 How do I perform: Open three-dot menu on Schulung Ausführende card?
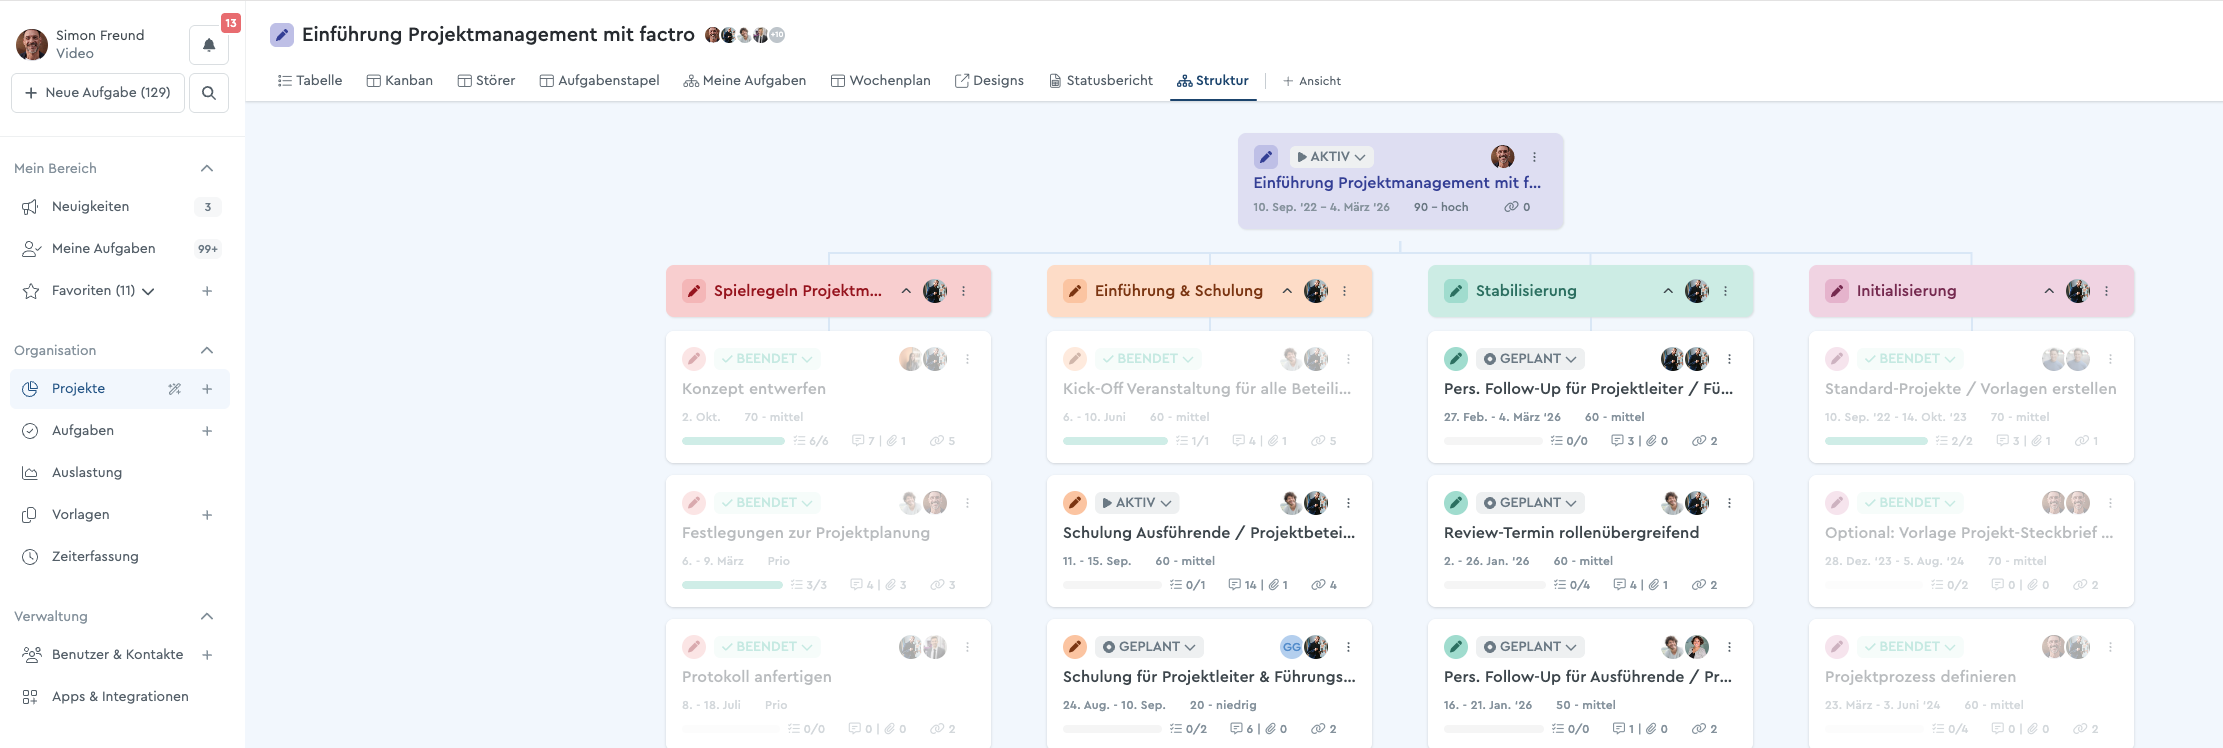(1349, 503)
